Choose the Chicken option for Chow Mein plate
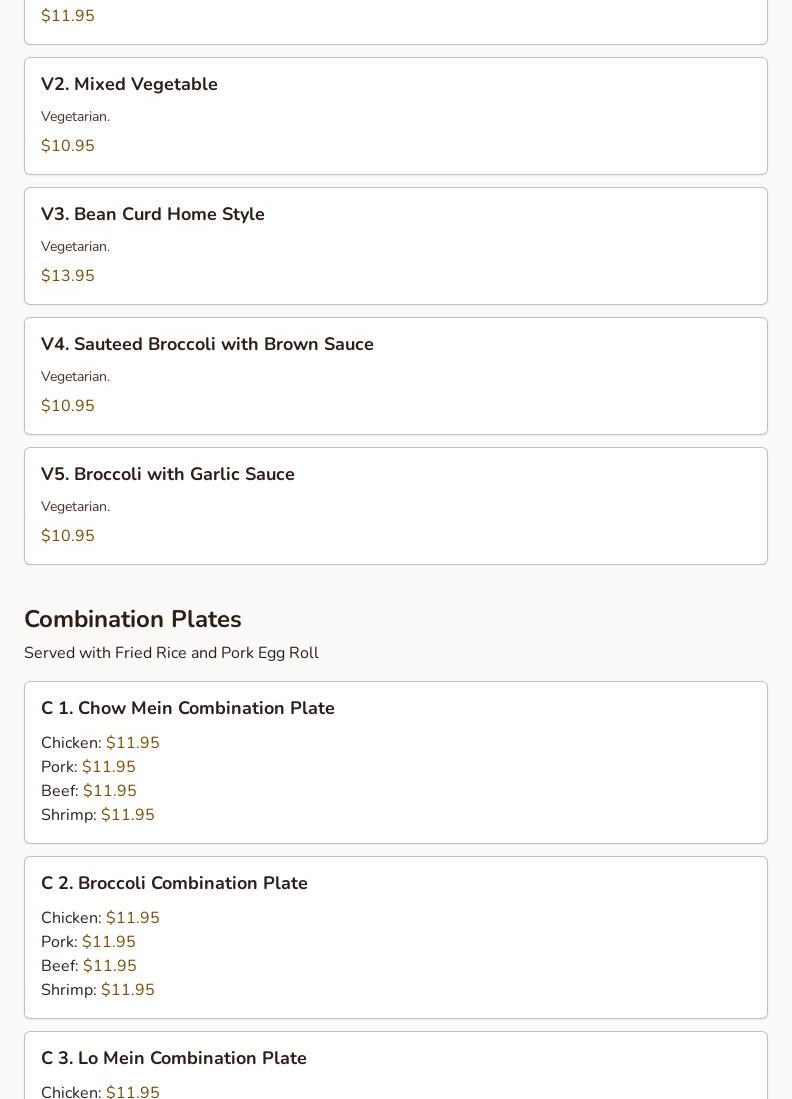 point(100,743)
